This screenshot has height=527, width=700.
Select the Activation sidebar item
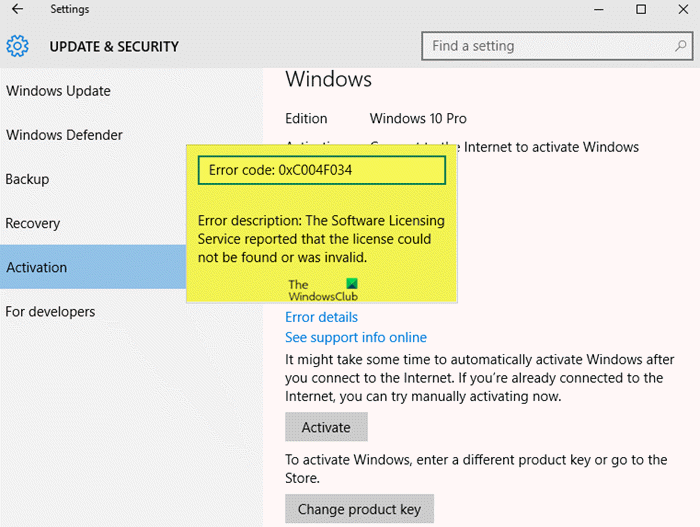[x=93, y=267]
